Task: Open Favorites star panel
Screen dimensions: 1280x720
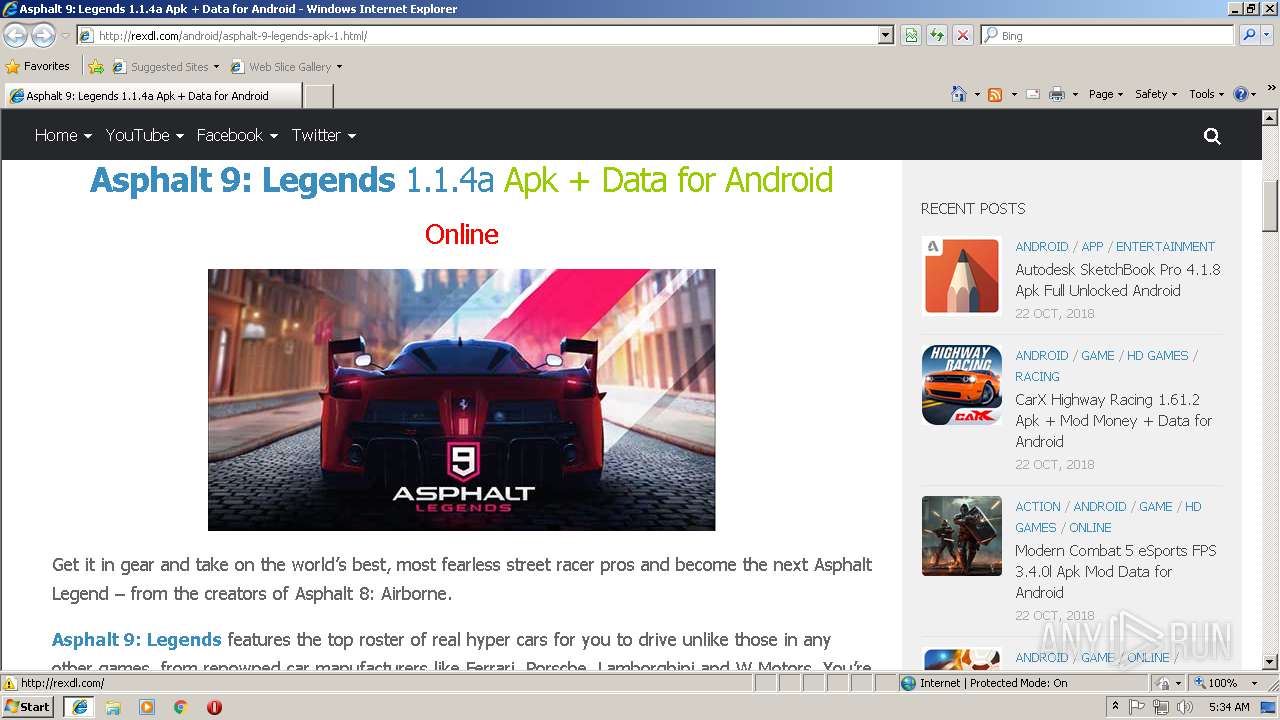Action: pyautogui.click(x=37, y=66)
